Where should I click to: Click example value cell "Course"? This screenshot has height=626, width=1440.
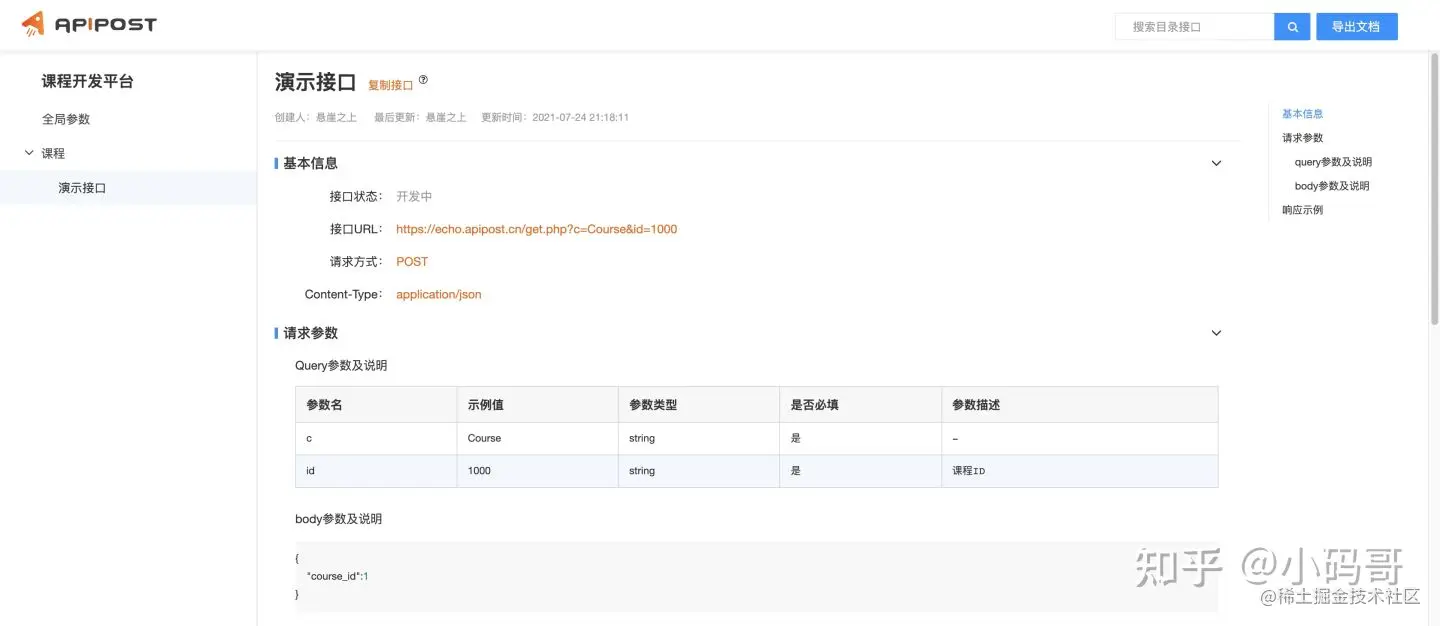coord(537,439)
